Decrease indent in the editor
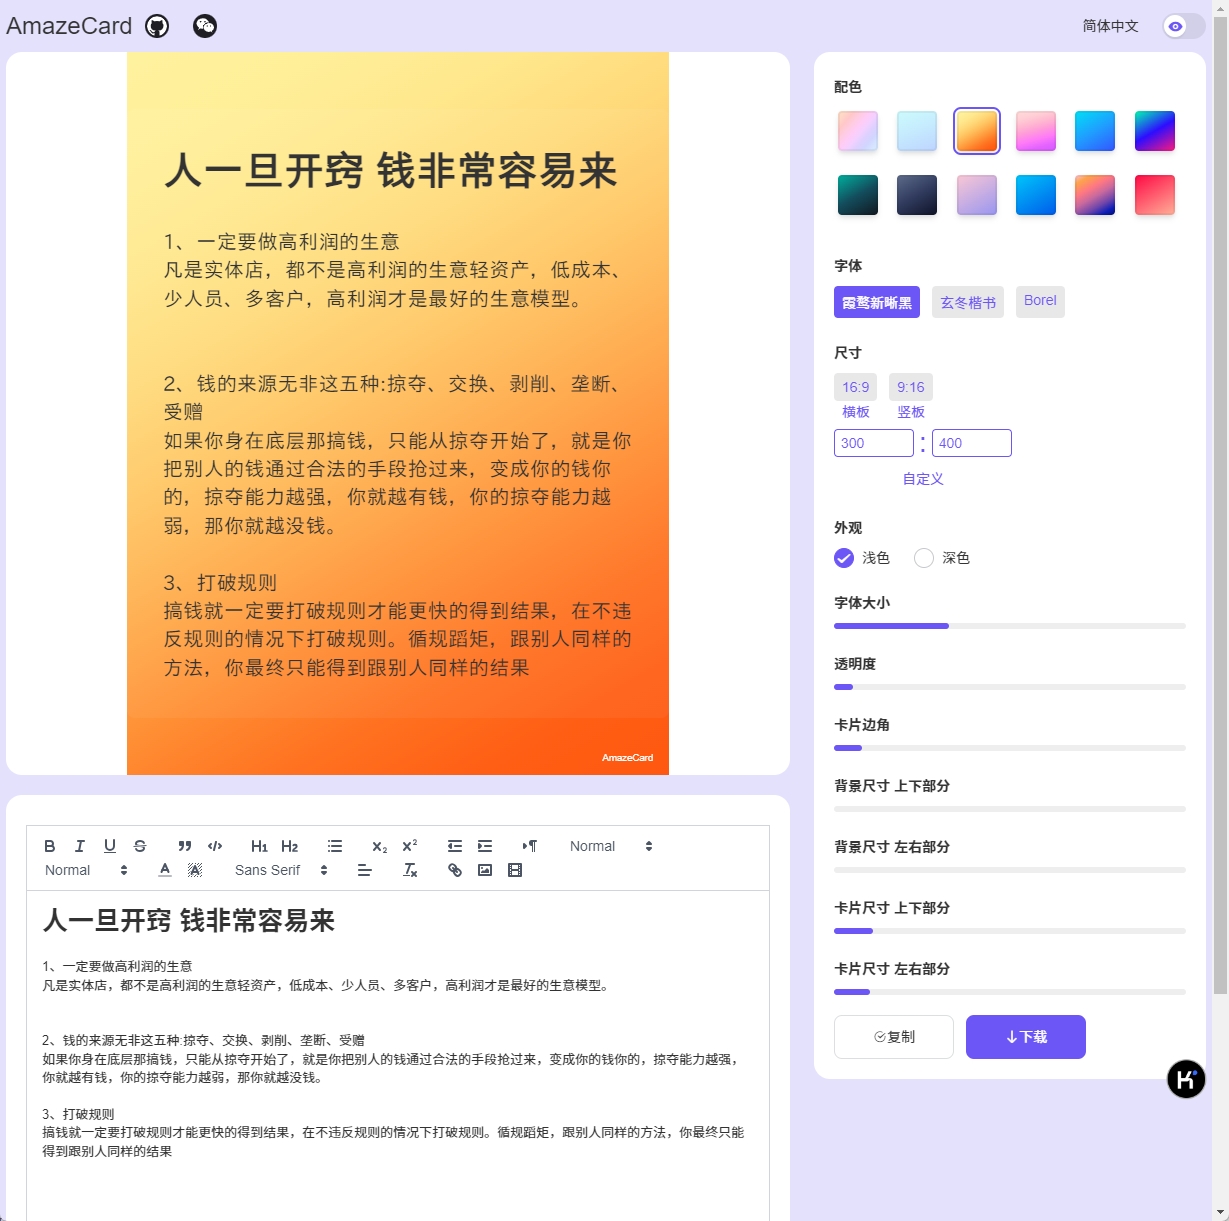1229x1221 pixels. click(x=455, y=846)
